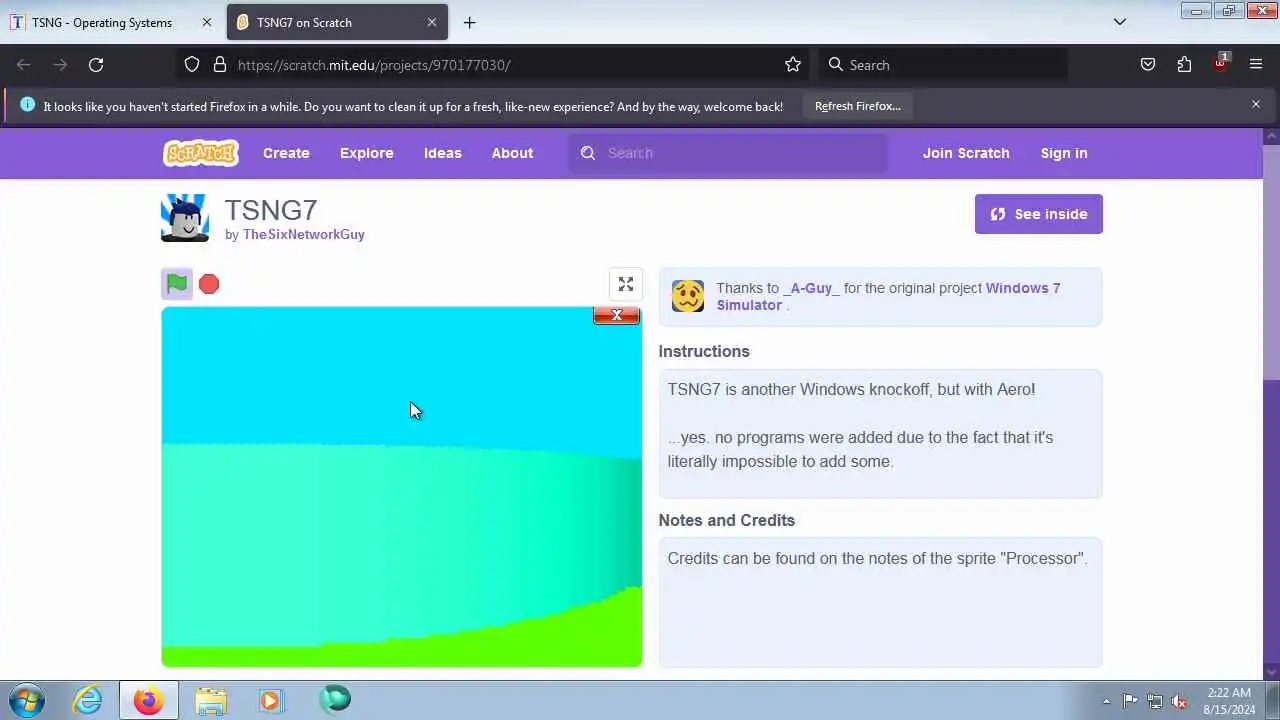Viewport: 1280px width, 720px height.
Task: Click the Scratch search magnifier icon
Action: point(588,153)
